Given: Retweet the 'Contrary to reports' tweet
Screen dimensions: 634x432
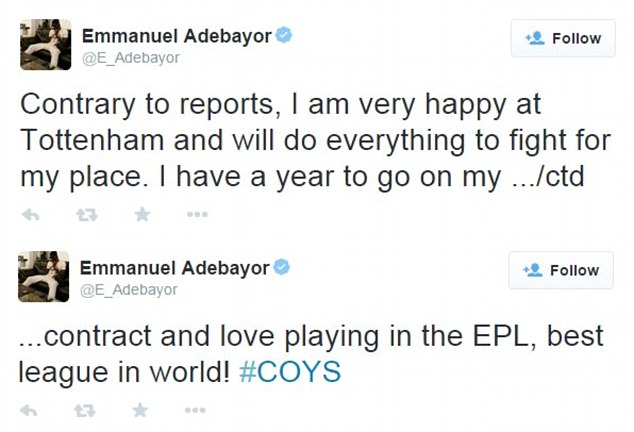Looking at the screenshot, I should click(85, 215).
